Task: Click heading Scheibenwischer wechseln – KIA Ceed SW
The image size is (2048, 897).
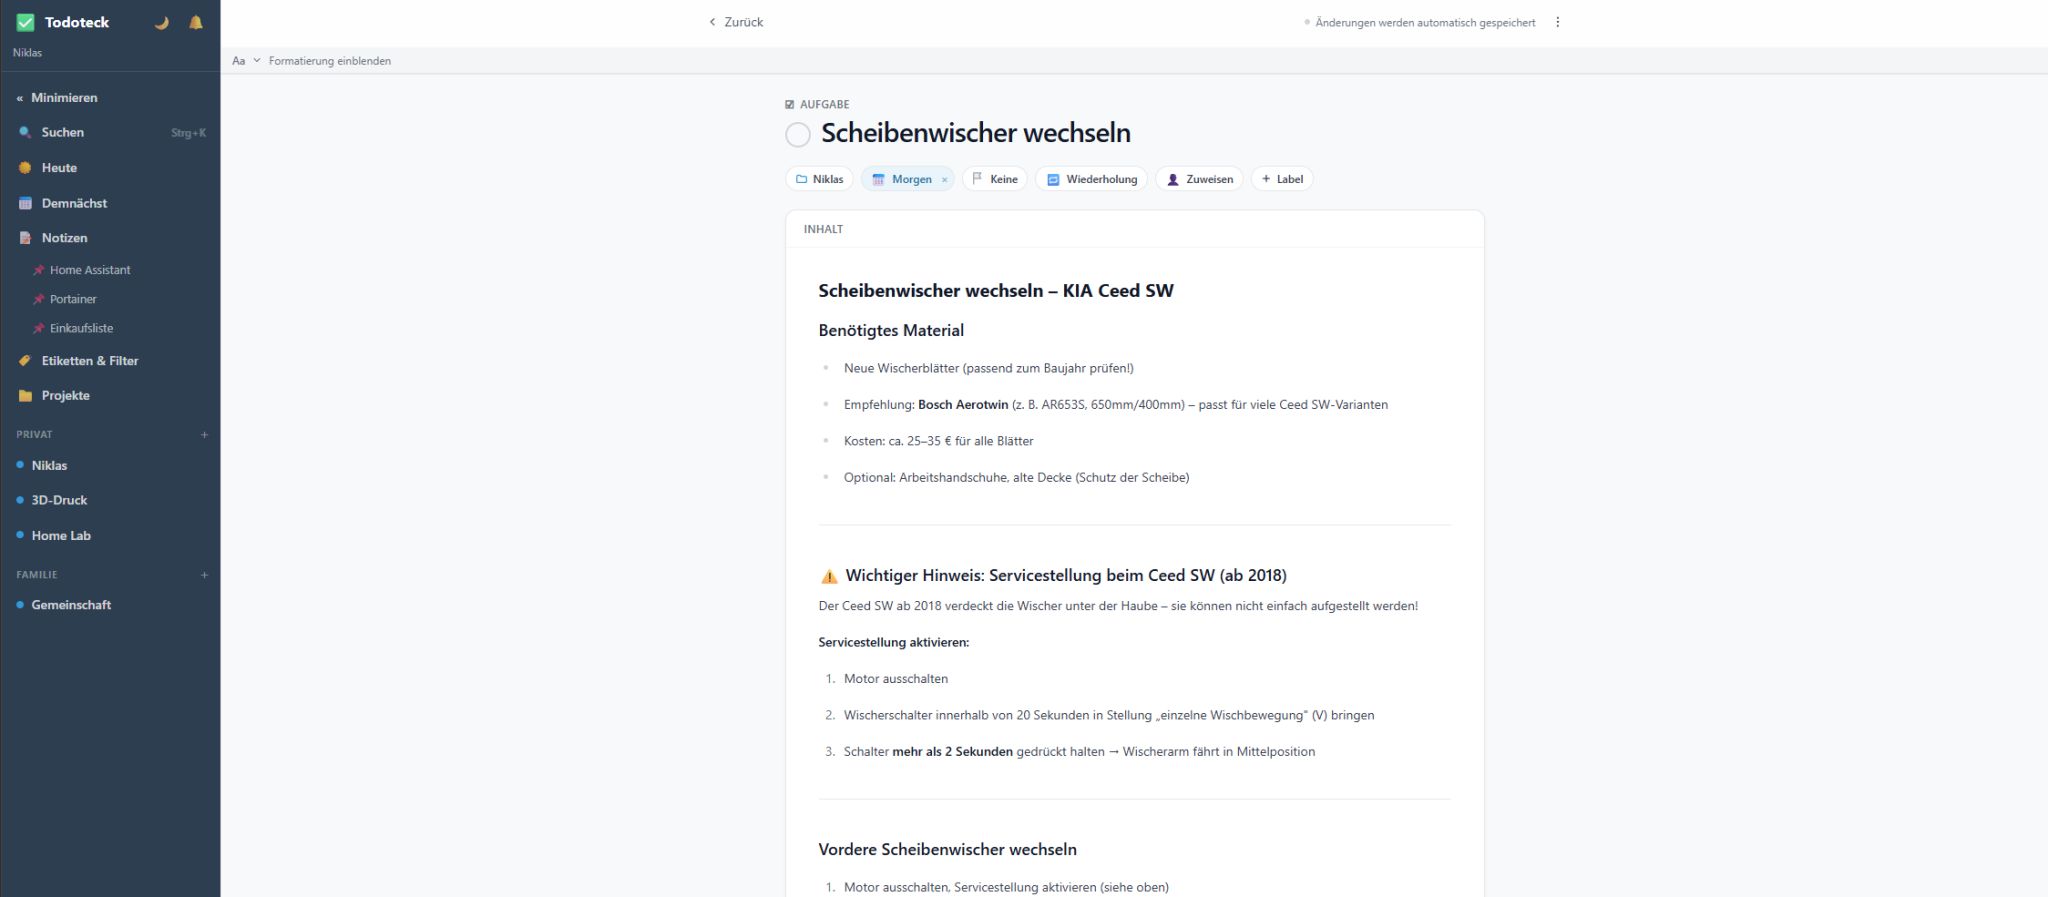Action: click(x=996, y=291)
